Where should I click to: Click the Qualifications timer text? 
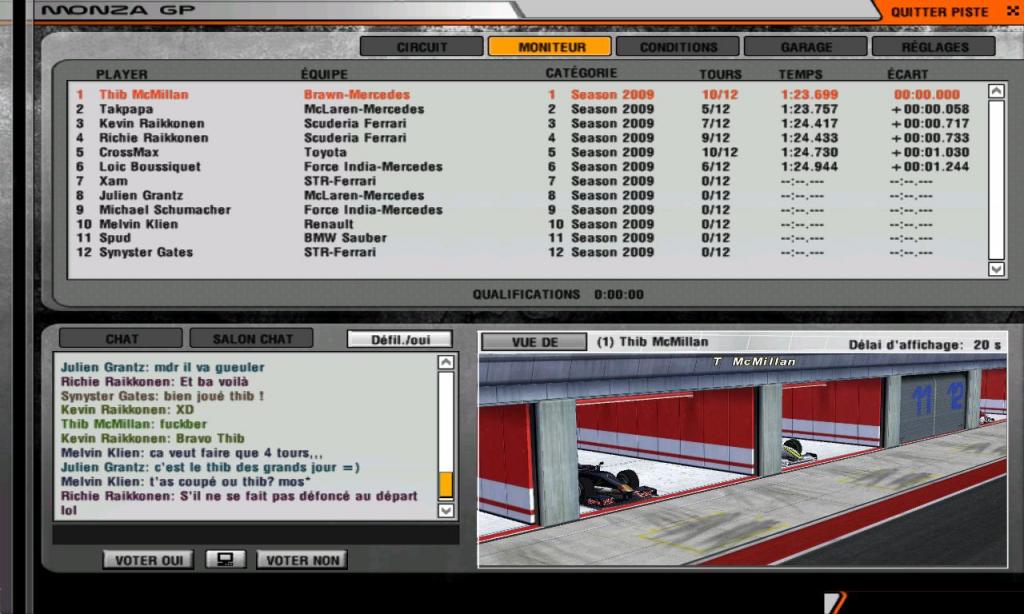pos(558,295)
